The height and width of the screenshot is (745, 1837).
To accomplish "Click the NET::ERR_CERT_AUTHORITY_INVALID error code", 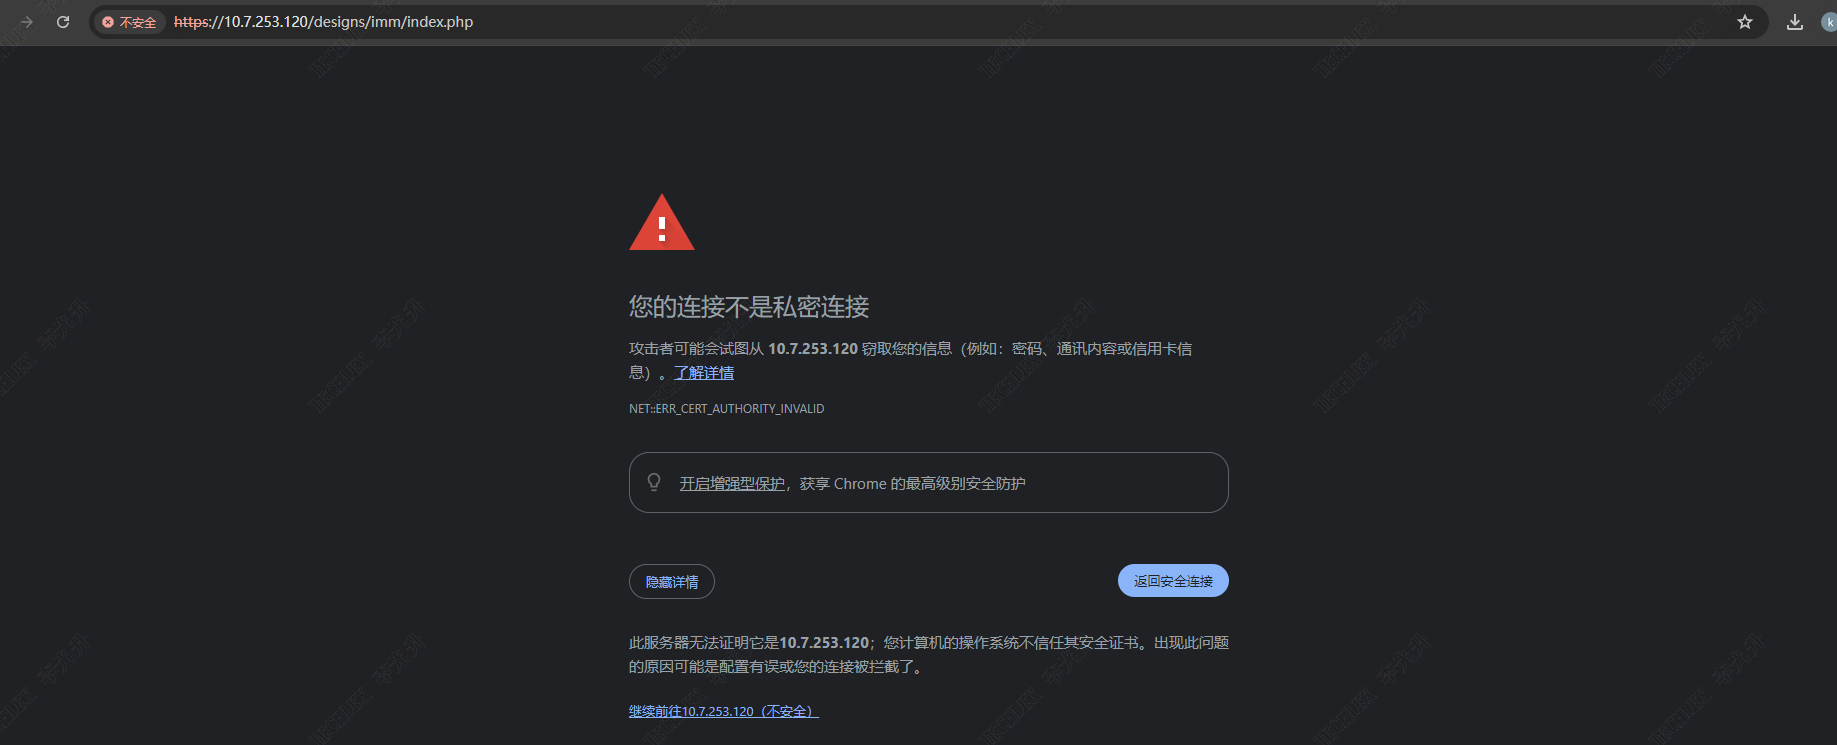I will click(726, 409).
